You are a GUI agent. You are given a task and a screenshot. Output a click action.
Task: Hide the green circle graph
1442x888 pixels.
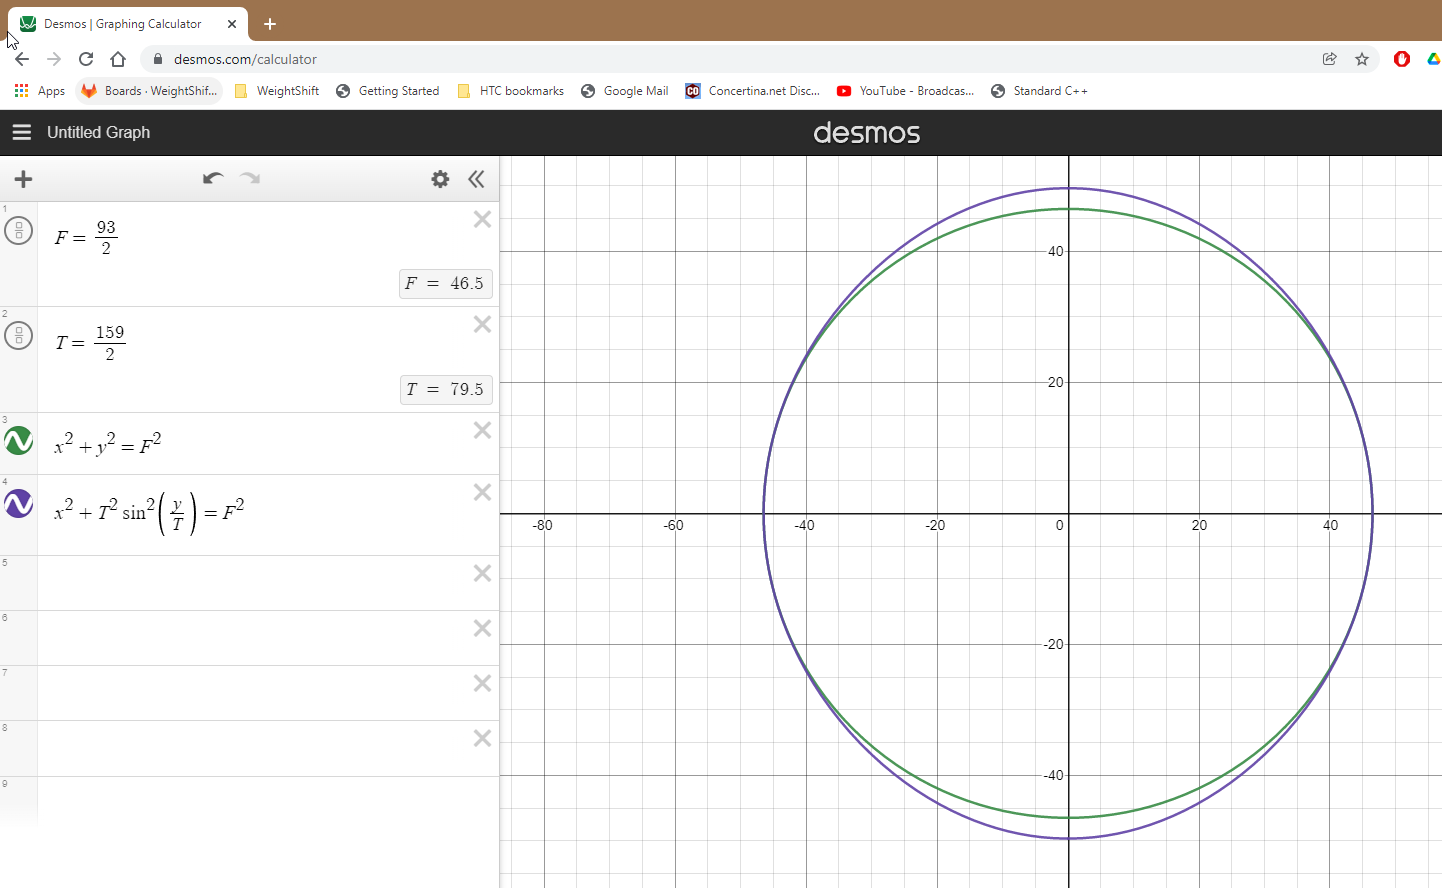coord(19,441)
